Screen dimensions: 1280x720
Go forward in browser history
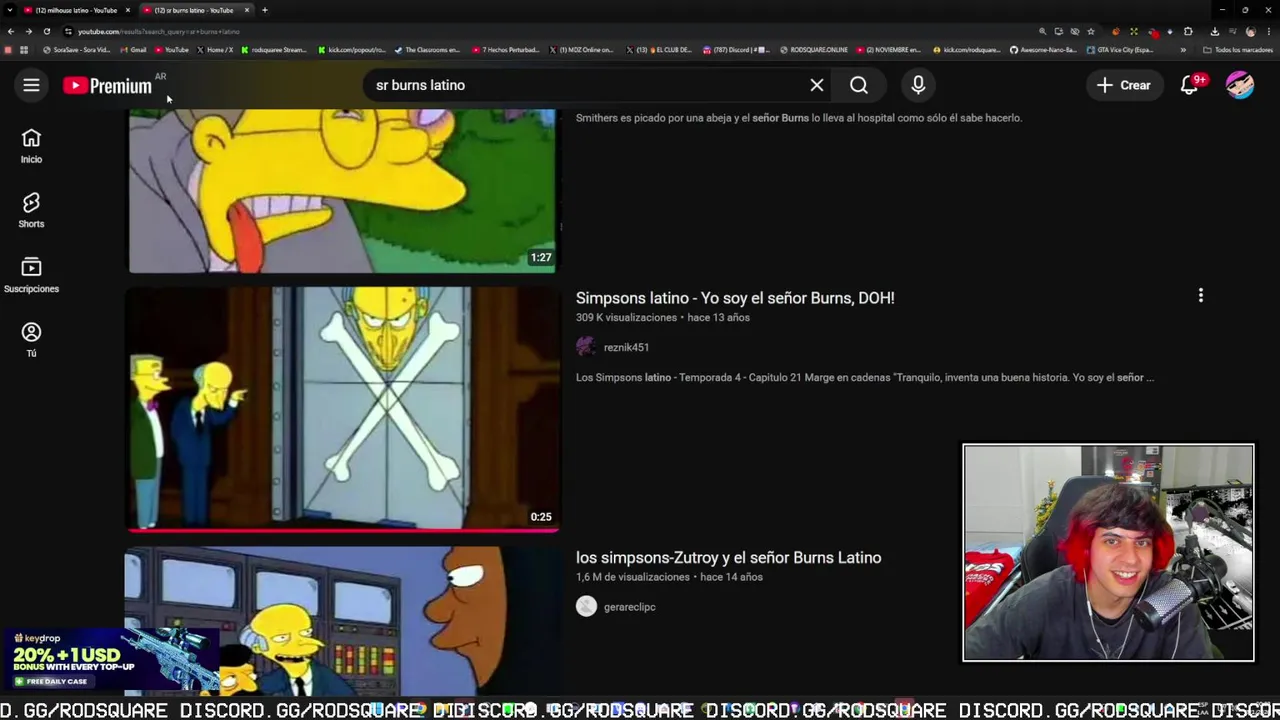[28, 31]
